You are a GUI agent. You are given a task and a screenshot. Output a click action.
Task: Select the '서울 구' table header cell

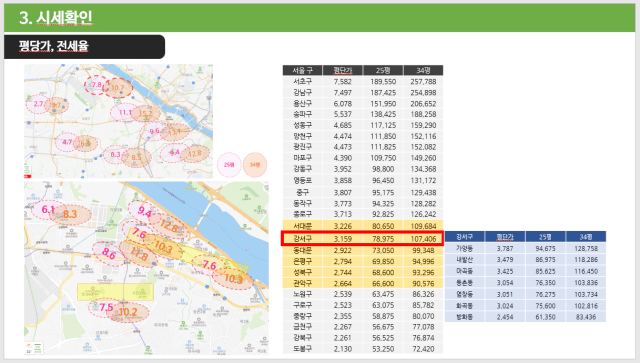302,70
